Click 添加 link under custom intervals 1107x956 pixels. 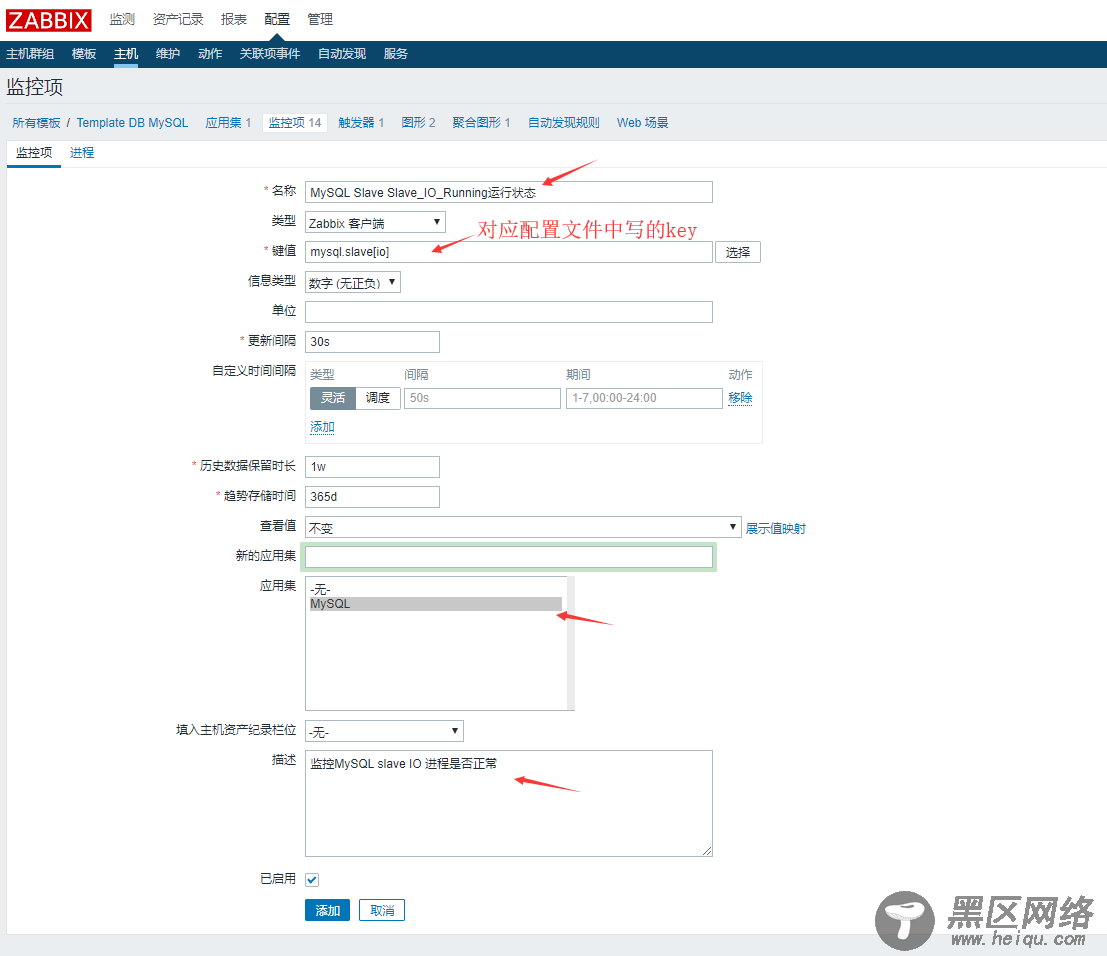[x=322, y=427]
